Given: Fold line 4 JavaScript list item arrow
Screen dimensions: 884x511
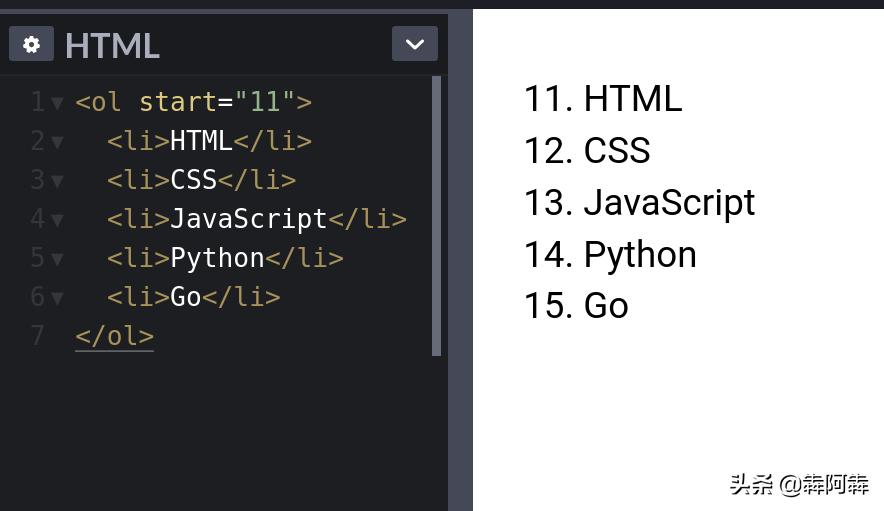Looking at the screenshot, I should pyautogui.click(x=57, y=219).
